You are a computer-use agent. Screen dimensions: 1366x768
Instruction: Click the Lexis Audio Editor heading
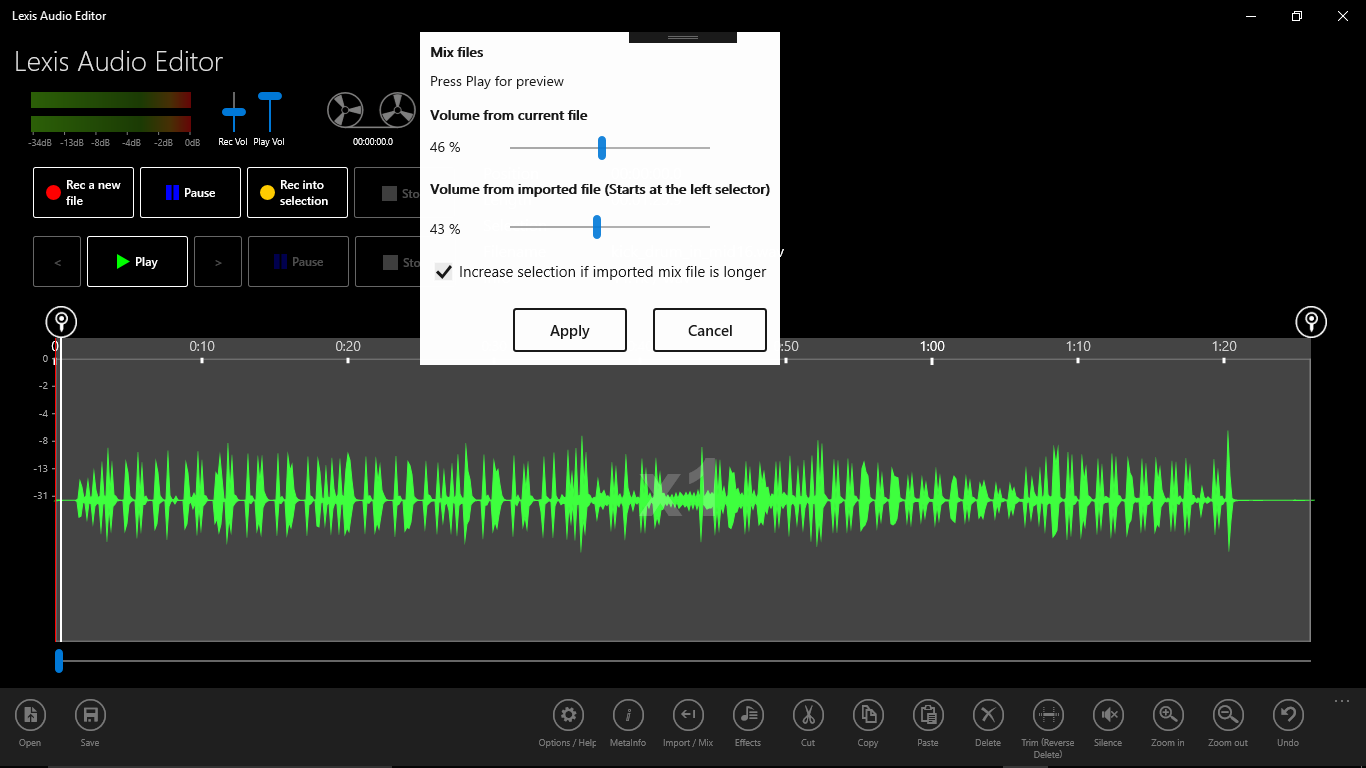tap(118, 61)
